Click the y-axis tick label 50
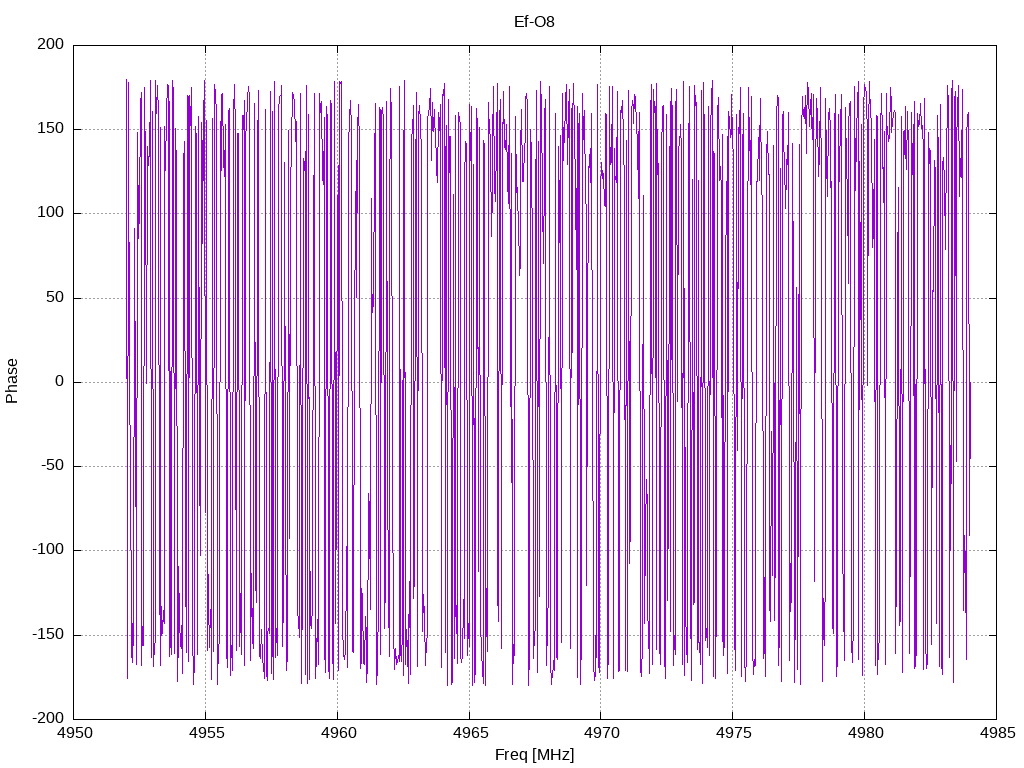 [56, 297]
